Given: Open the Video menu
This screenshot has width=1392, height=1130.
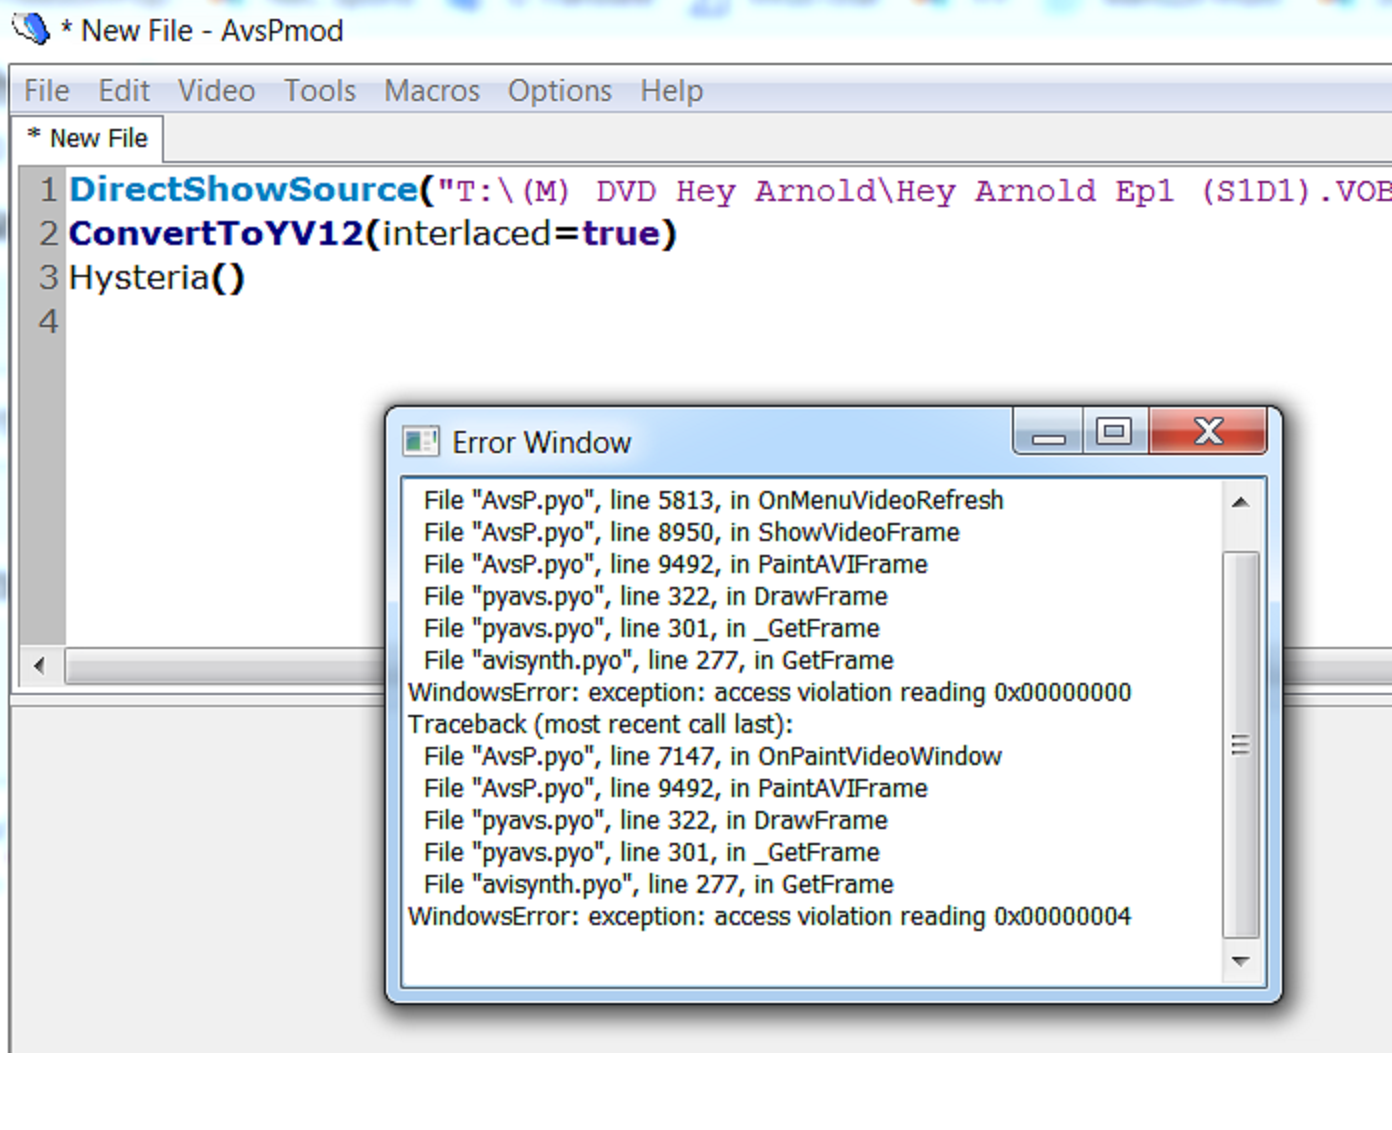Looking at the screenshot, I should pyautogui.click(x=216, y=91).
